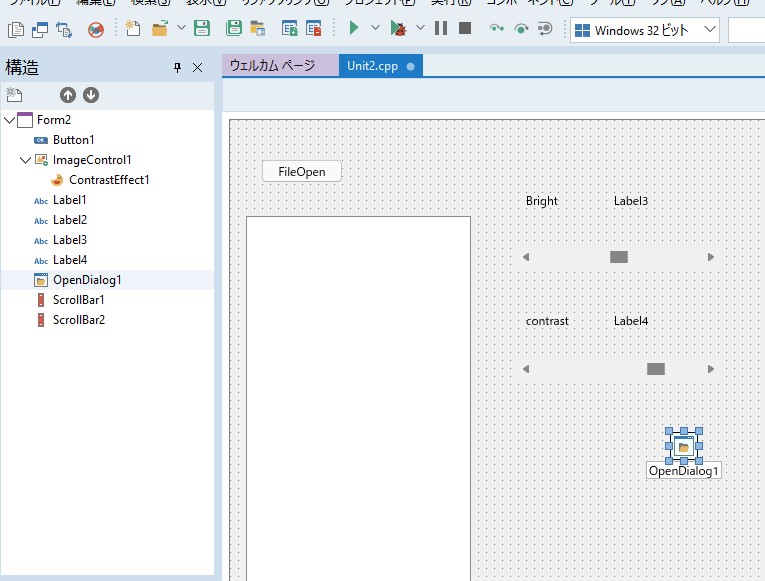The image size is (765, 581).
Task: Click the Stop square icon in toolbar
Action: point(465,29)
